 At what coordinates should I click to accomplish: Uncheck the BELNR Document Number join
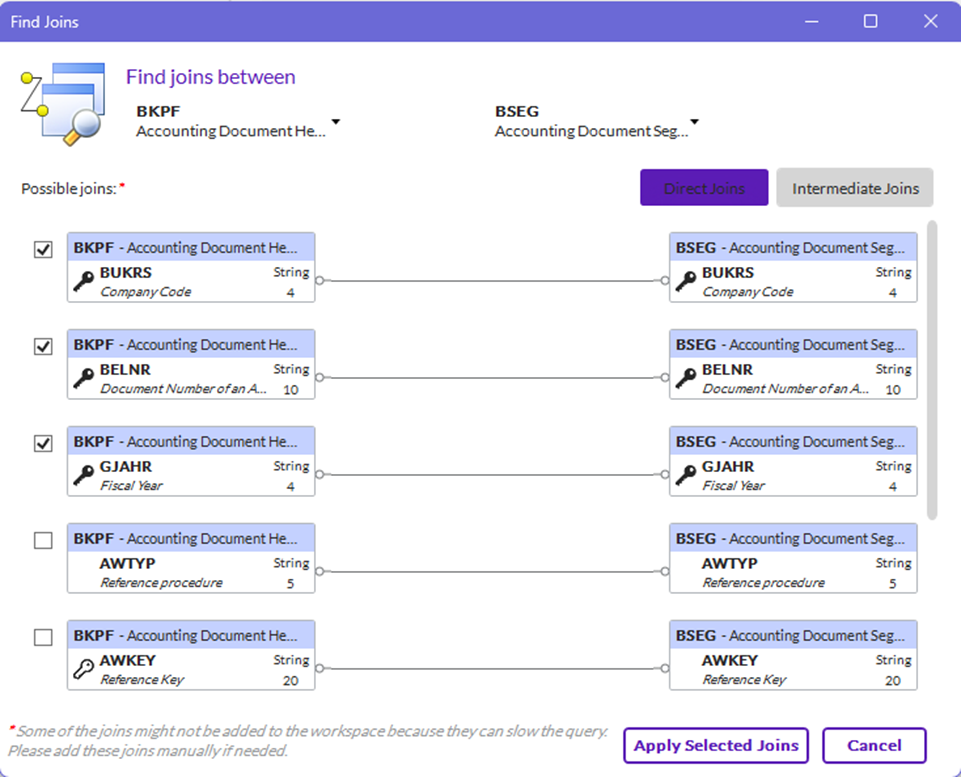[x=43, y=346]
